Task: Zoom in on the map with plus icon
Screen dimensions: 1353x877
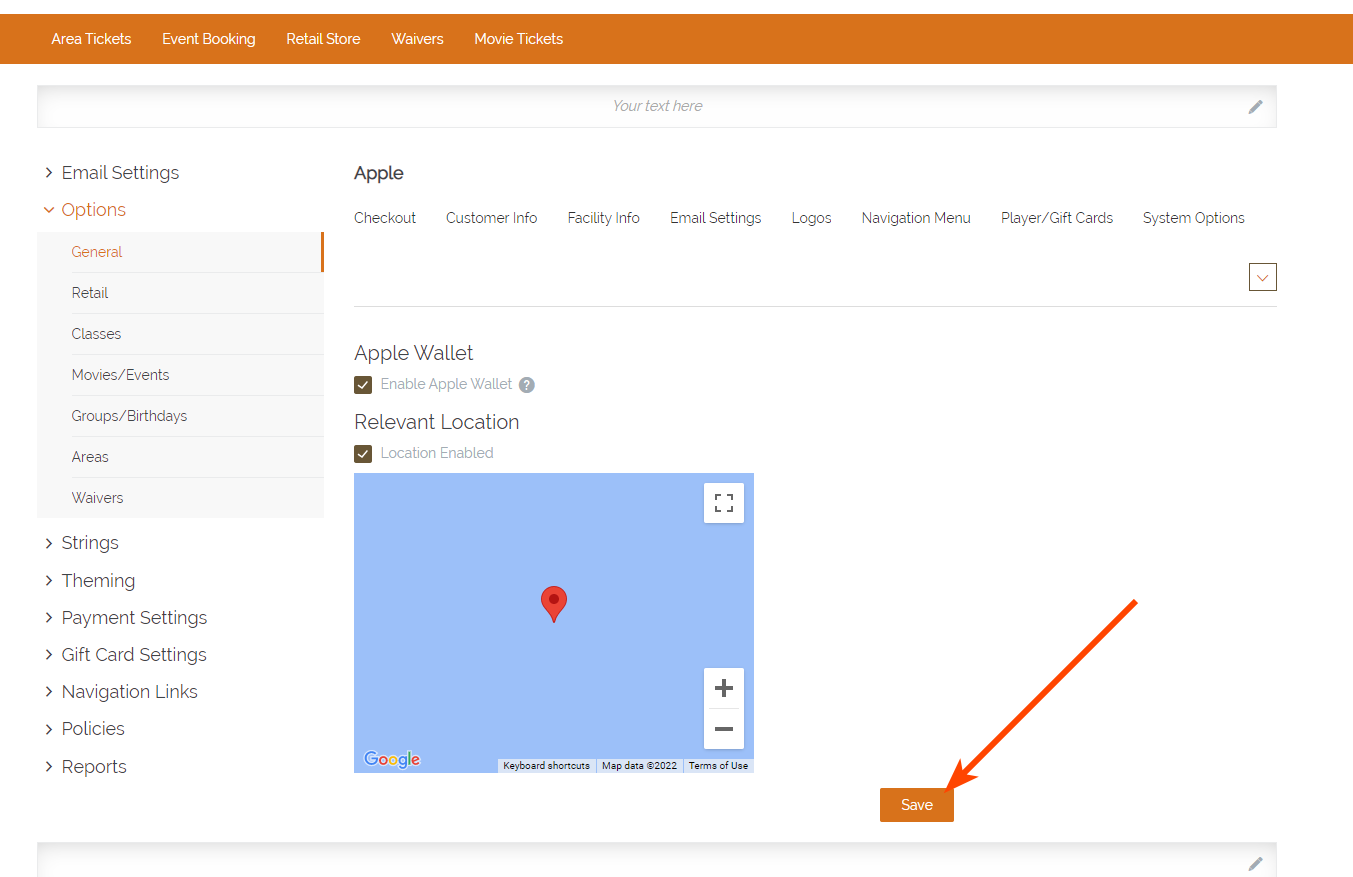Action: pos(724,688)
